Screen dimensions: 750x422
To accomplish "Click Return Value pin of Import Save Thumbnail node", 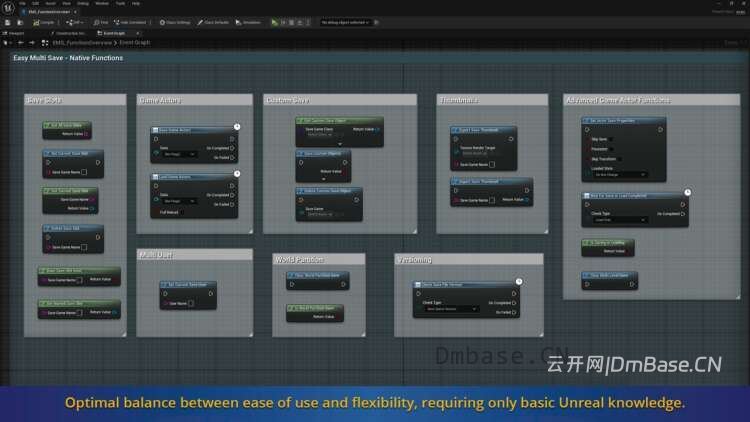I will (527, 200).
